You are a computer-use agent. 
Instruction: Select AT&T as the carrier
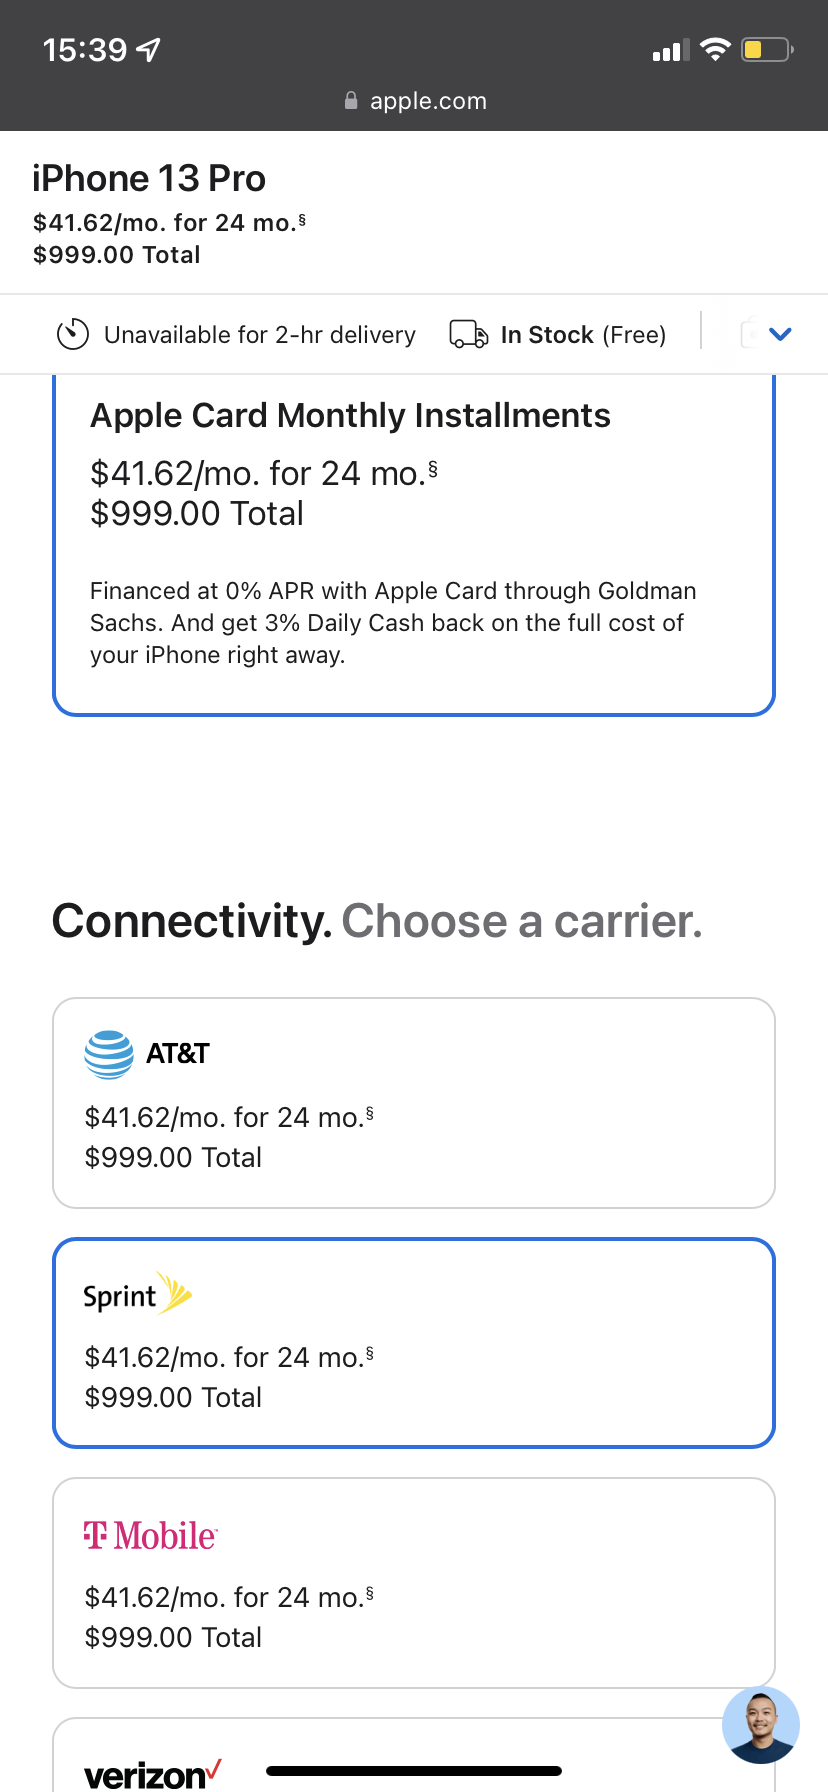point(414,1103)
